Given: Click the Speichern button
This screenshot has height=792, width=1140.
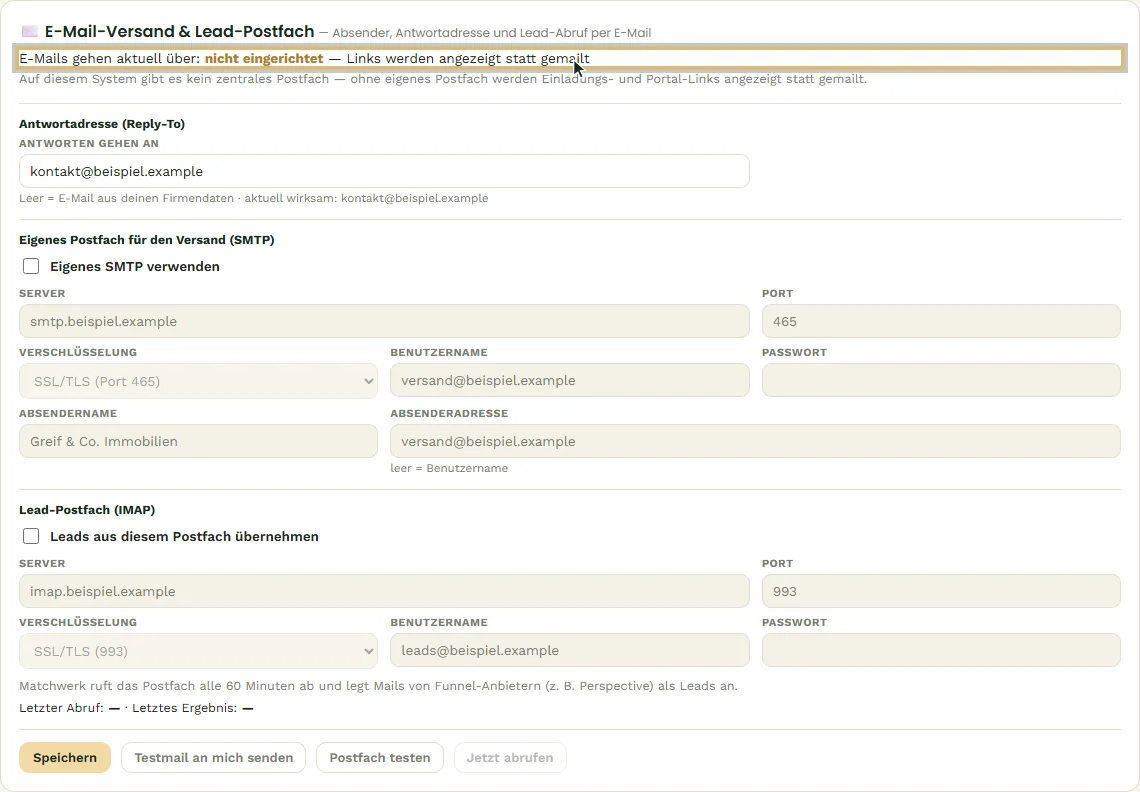Looking at the screenshot, I should pyautogui.click(x=65, y=758).
